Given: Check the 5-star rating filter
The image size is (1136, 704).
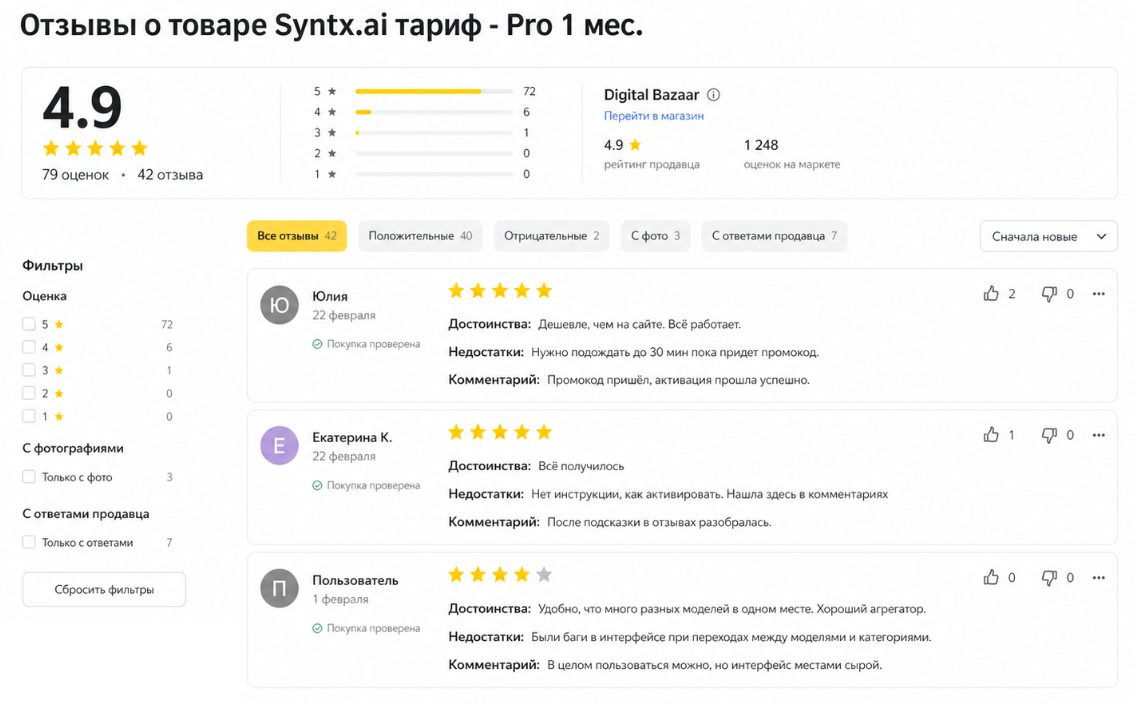Looking at the screenshot, I should pyautogui.click(x=29, y=324).
